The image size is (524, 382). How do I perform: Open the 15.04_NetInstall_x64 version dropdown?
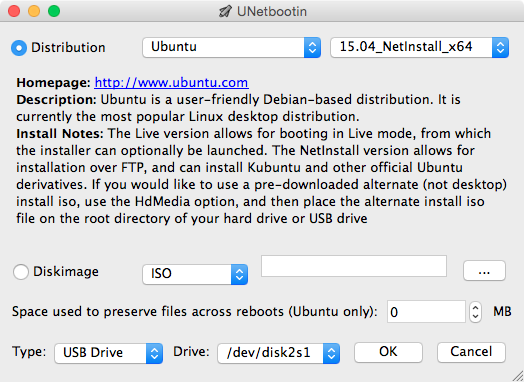click(420, 47)
